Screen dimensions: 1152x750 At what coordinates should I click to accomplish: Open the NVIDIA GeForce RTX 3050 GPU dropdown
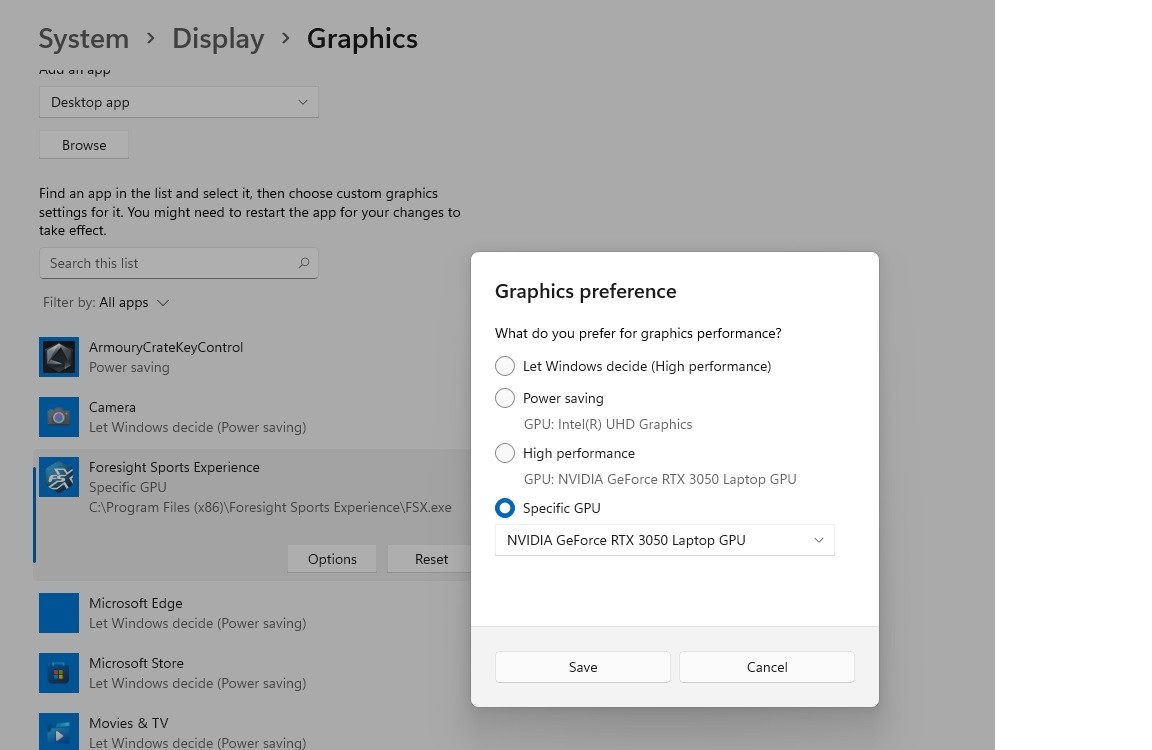coord(665,541)
